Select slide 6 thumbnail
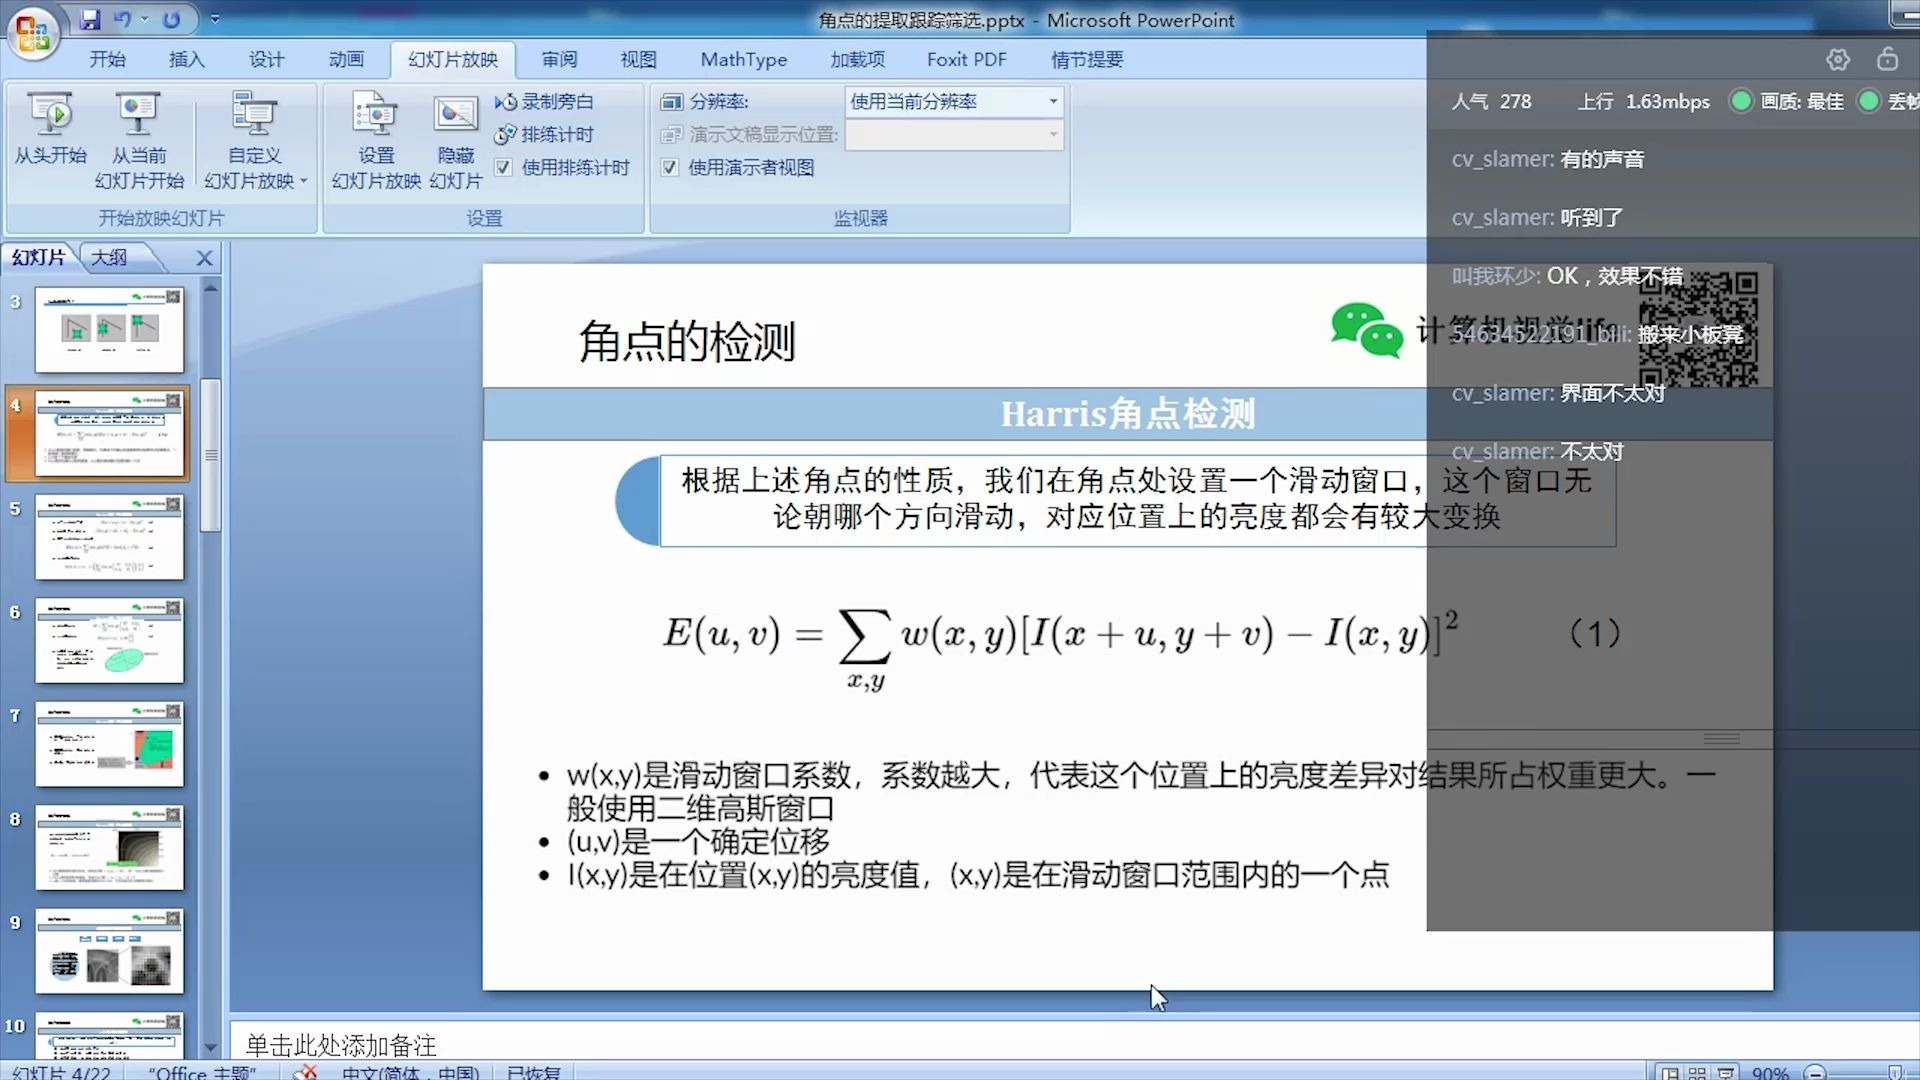1920x1080 pixels. (x=110, y=641)
